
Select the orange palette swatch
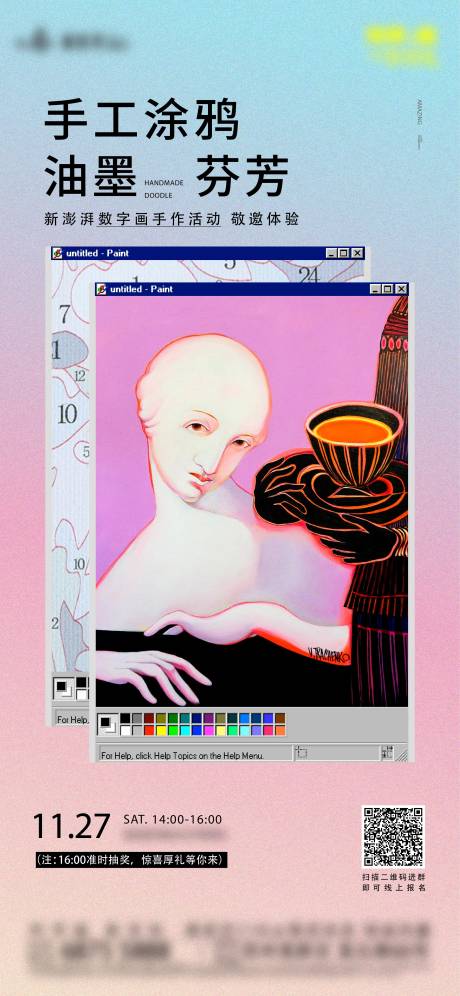tap(280, 730)
